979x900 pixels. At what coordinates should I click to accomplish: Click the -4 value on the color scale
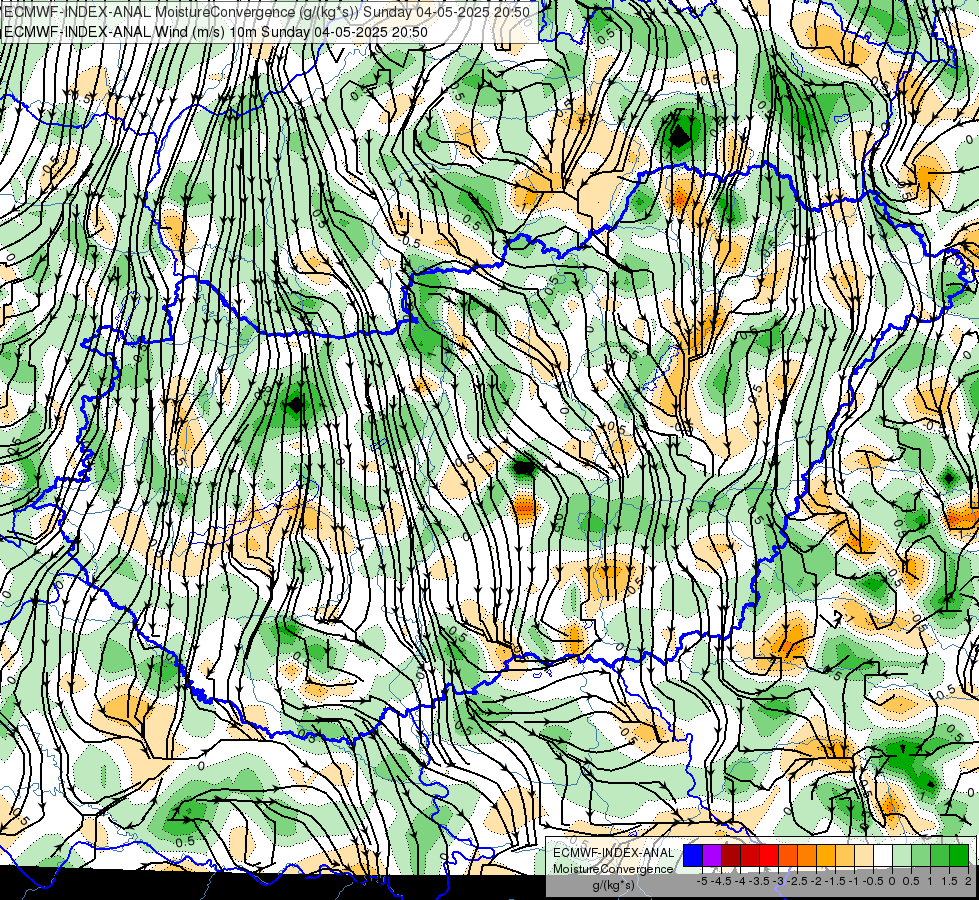coord(740,881)
